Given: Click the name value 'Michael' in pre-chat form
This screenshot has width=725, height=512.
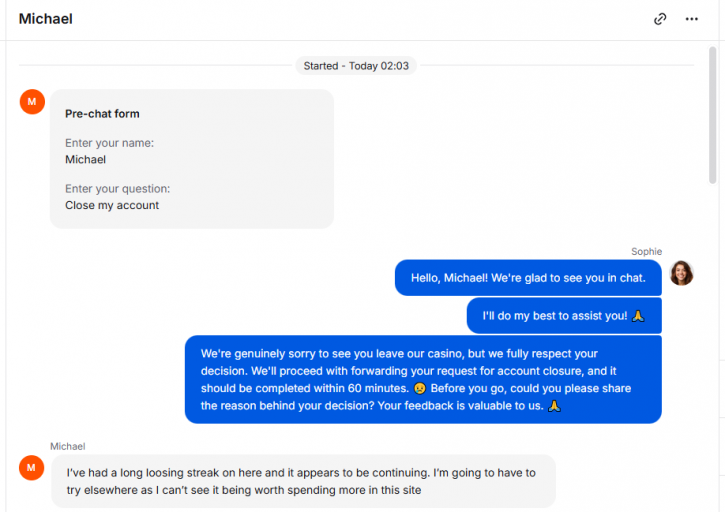Looking at the screenshot, I should point(86,160).
